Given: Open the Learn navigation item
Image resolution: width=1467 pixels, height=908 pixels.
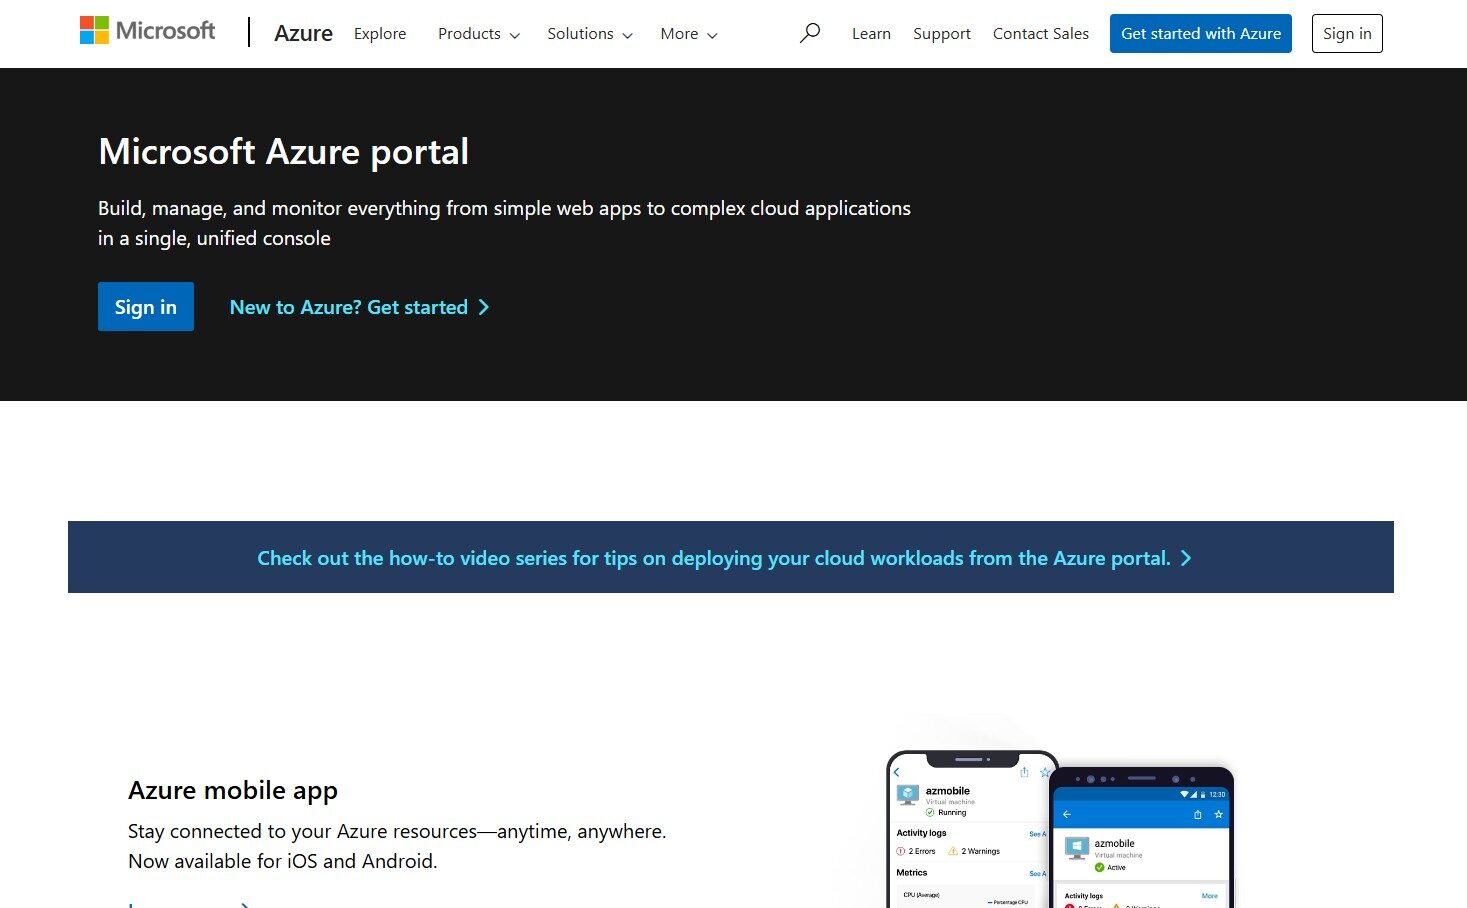Looking at the screenshot, I should (x=871, y=34).
